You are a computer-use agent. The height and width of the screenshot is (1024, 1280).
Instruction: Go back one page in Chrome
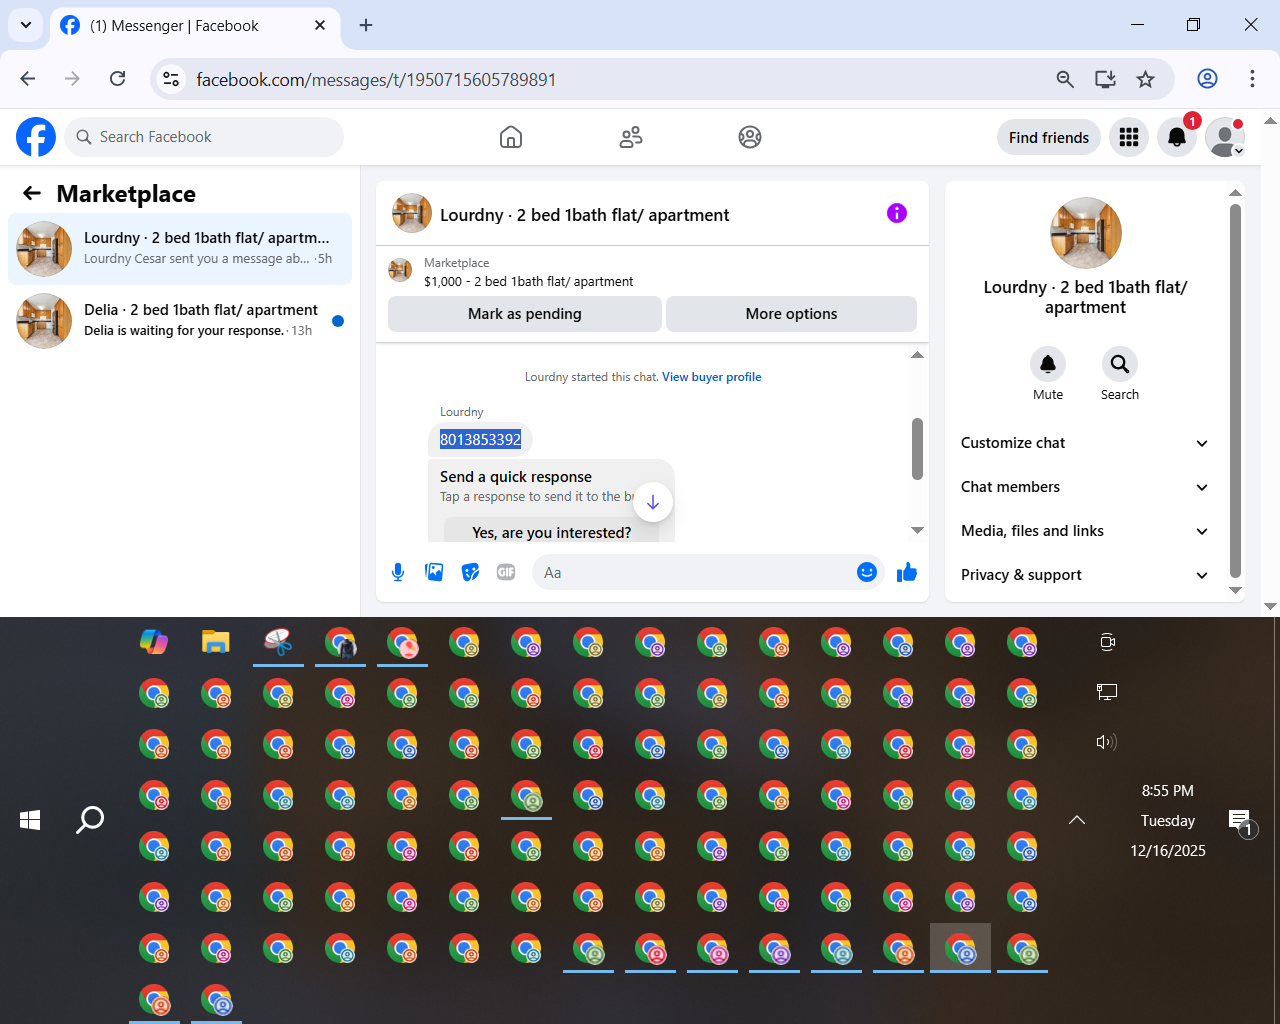[x=28, y=79]
